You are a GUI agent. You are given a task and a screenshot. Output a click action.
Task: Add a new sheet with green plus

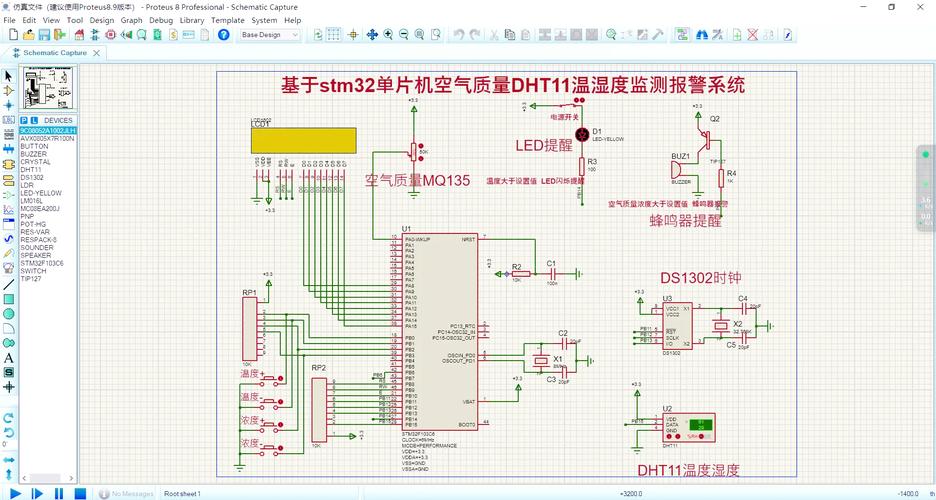737,35
